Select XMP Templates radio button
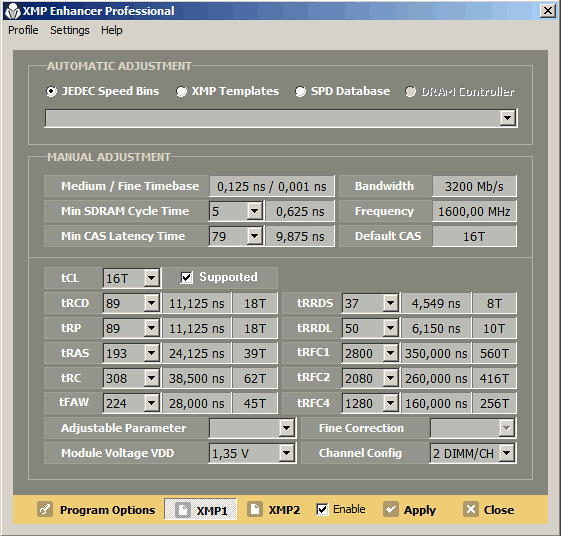Screen dimensions: 561x536 pyautogui.click(x=181, y=92)
